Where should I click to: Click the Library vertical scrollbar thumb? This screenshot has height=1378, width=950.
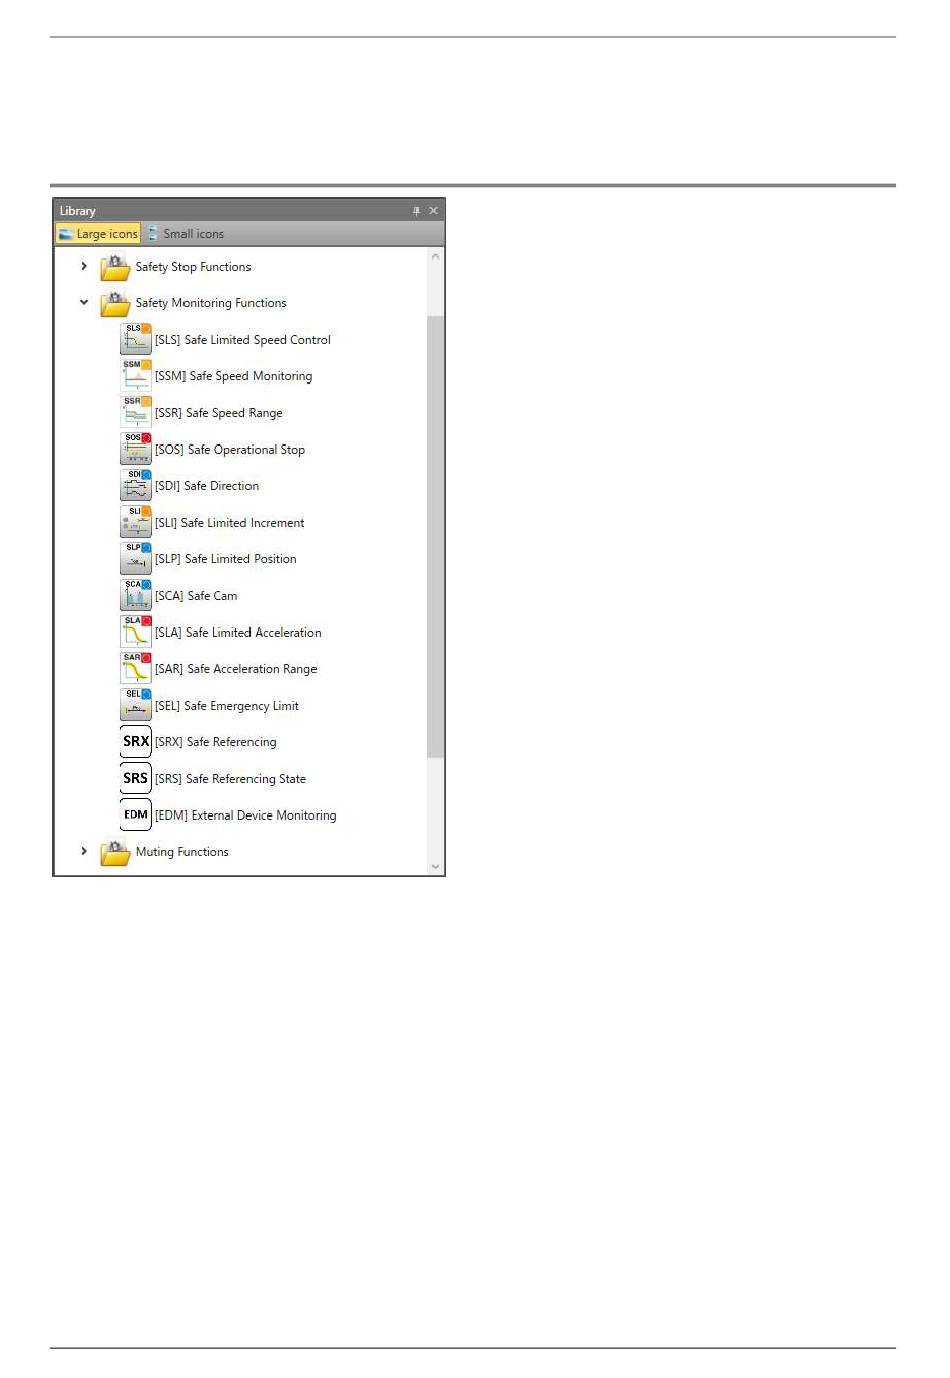tap(435, 536)
